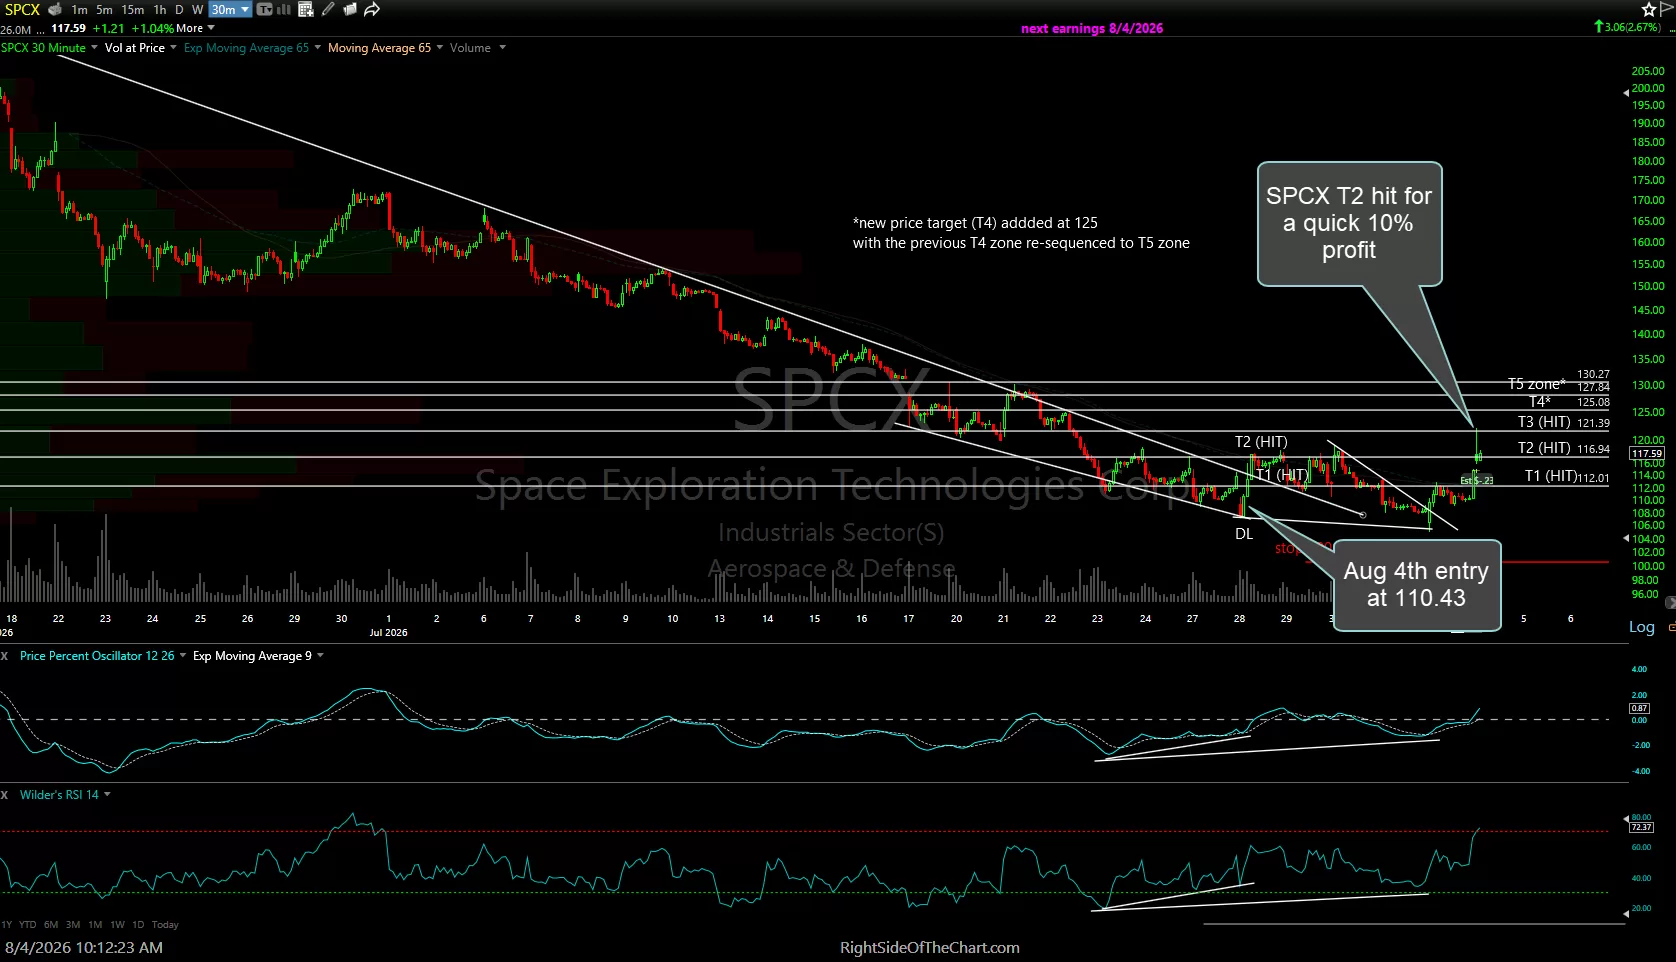Open the text/template tool icon
The image size is (1676, 962).
click(264, 10)
